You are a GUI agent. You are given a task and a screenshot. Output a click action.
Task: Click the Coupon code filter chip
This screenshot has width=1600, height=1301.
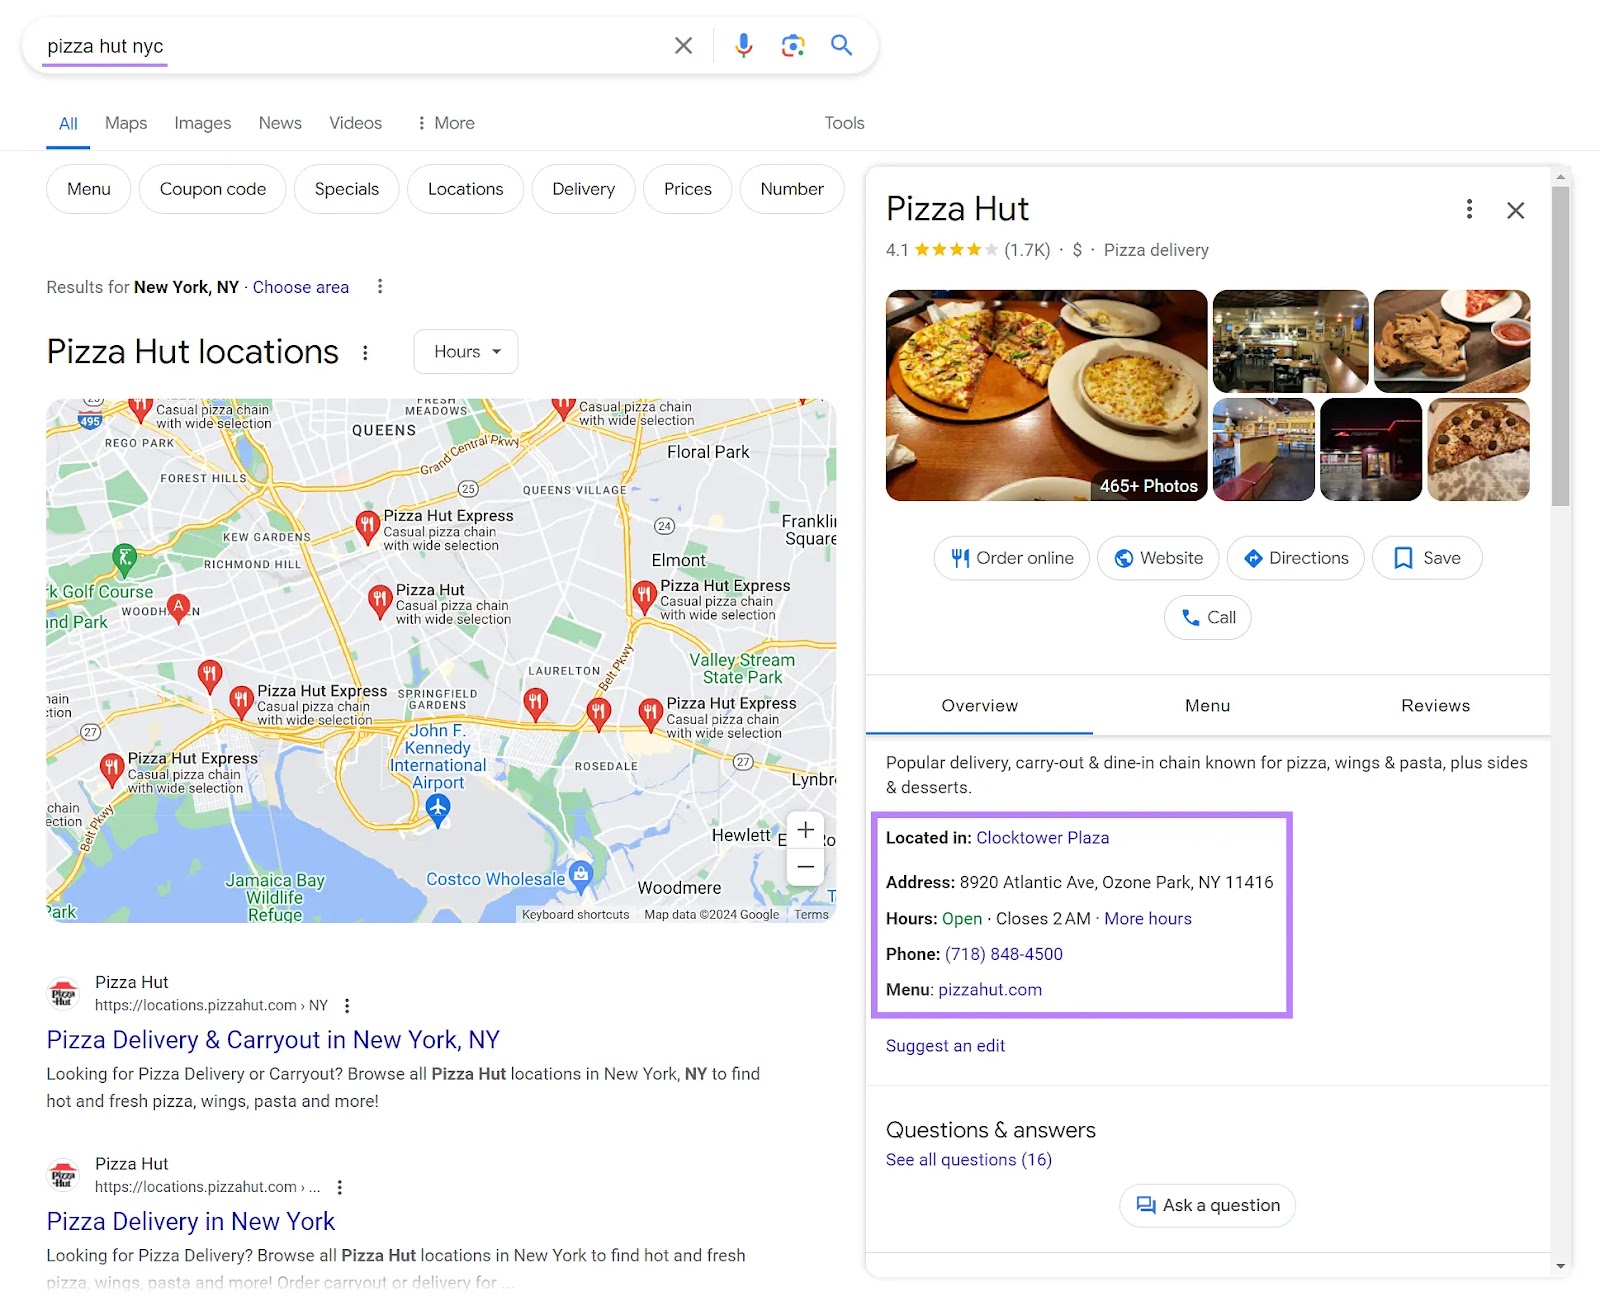[x=213, y=189]
